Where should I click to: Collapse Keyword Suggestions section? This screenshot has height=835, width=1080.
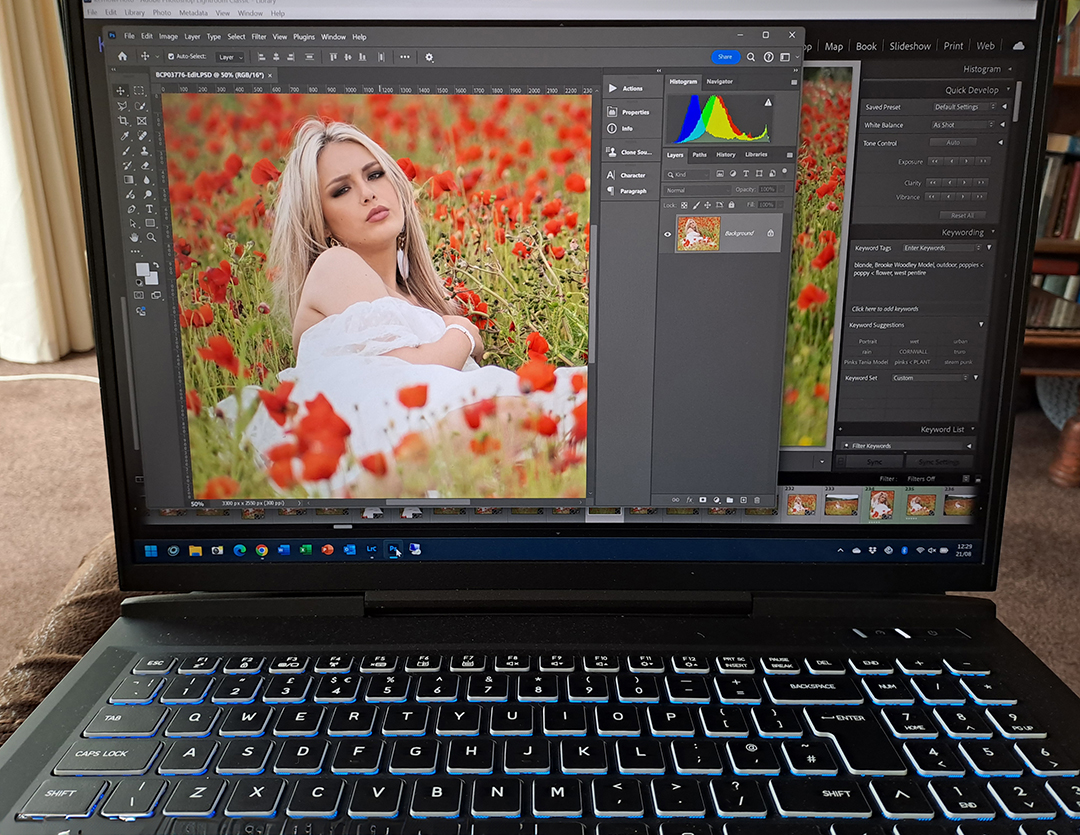coord(982,324)
